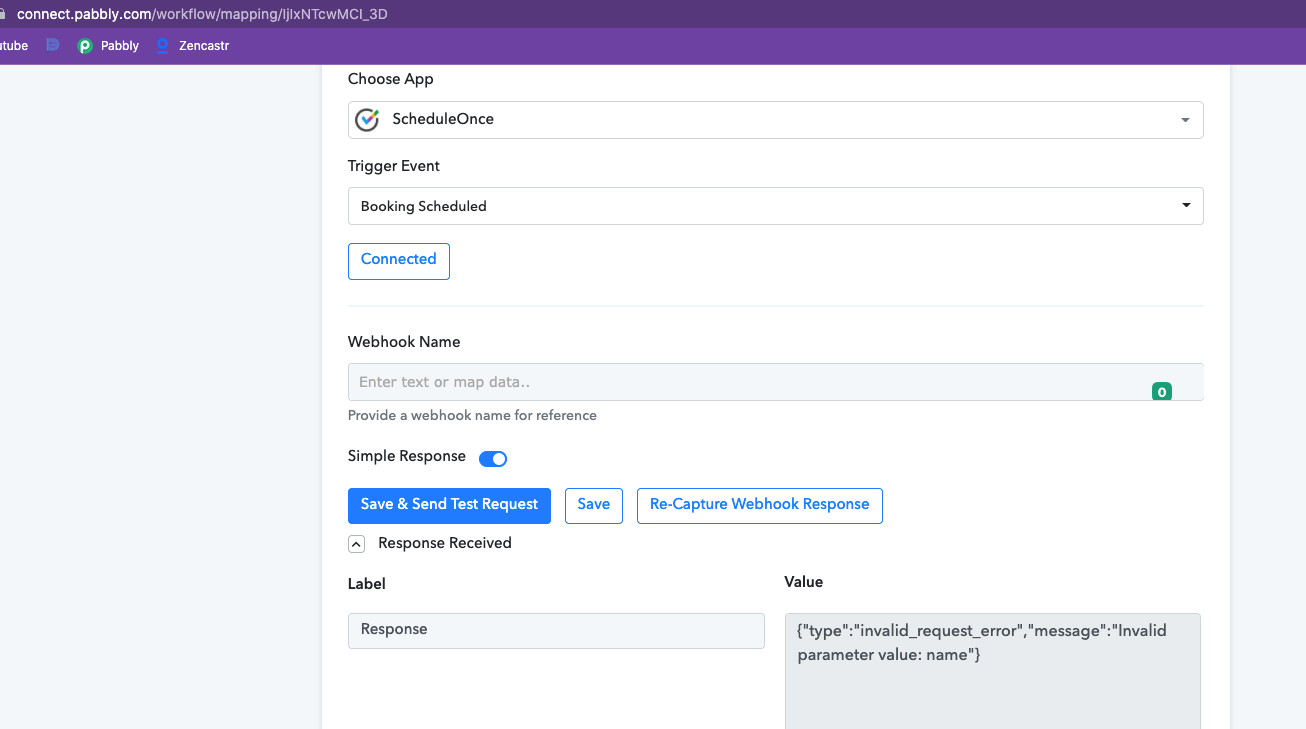Image resolution: width=1306 pixels, height=729 pixels.
Task: Open the Zencastr bookmark
Action: click(192, 46)
